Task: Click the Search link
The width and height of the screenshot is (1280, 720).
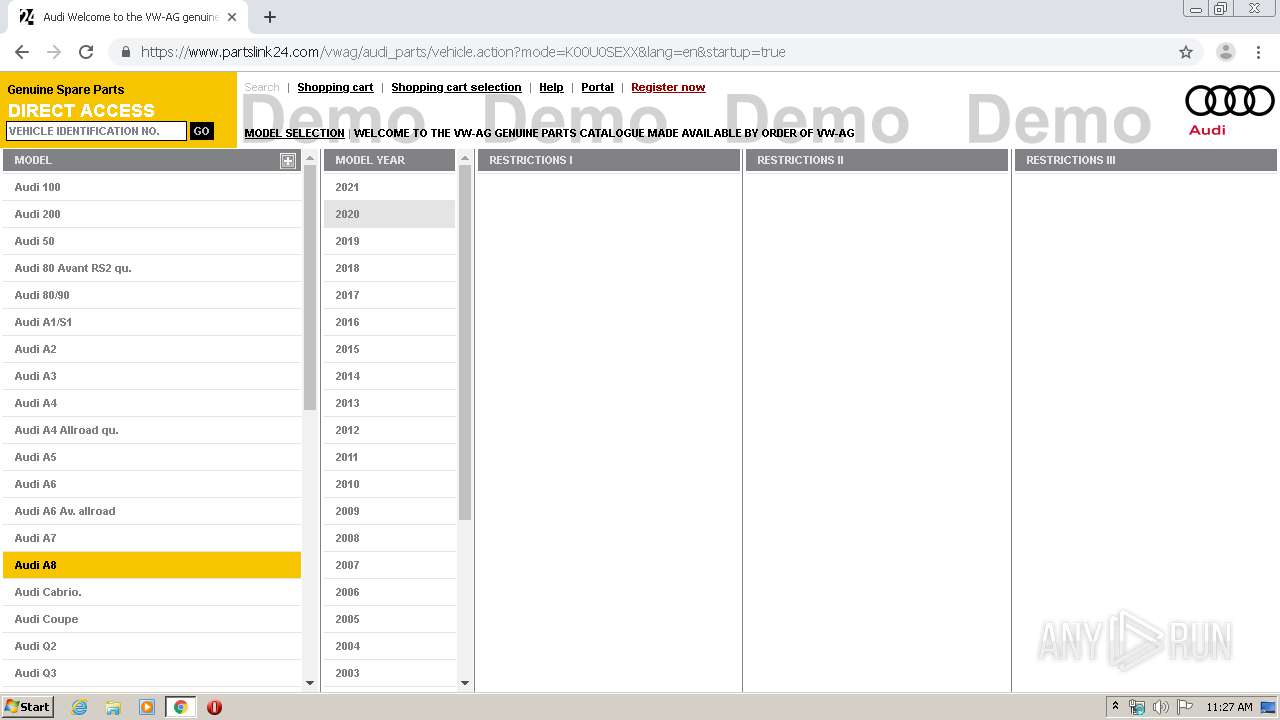Action: (x=262, y=87)
